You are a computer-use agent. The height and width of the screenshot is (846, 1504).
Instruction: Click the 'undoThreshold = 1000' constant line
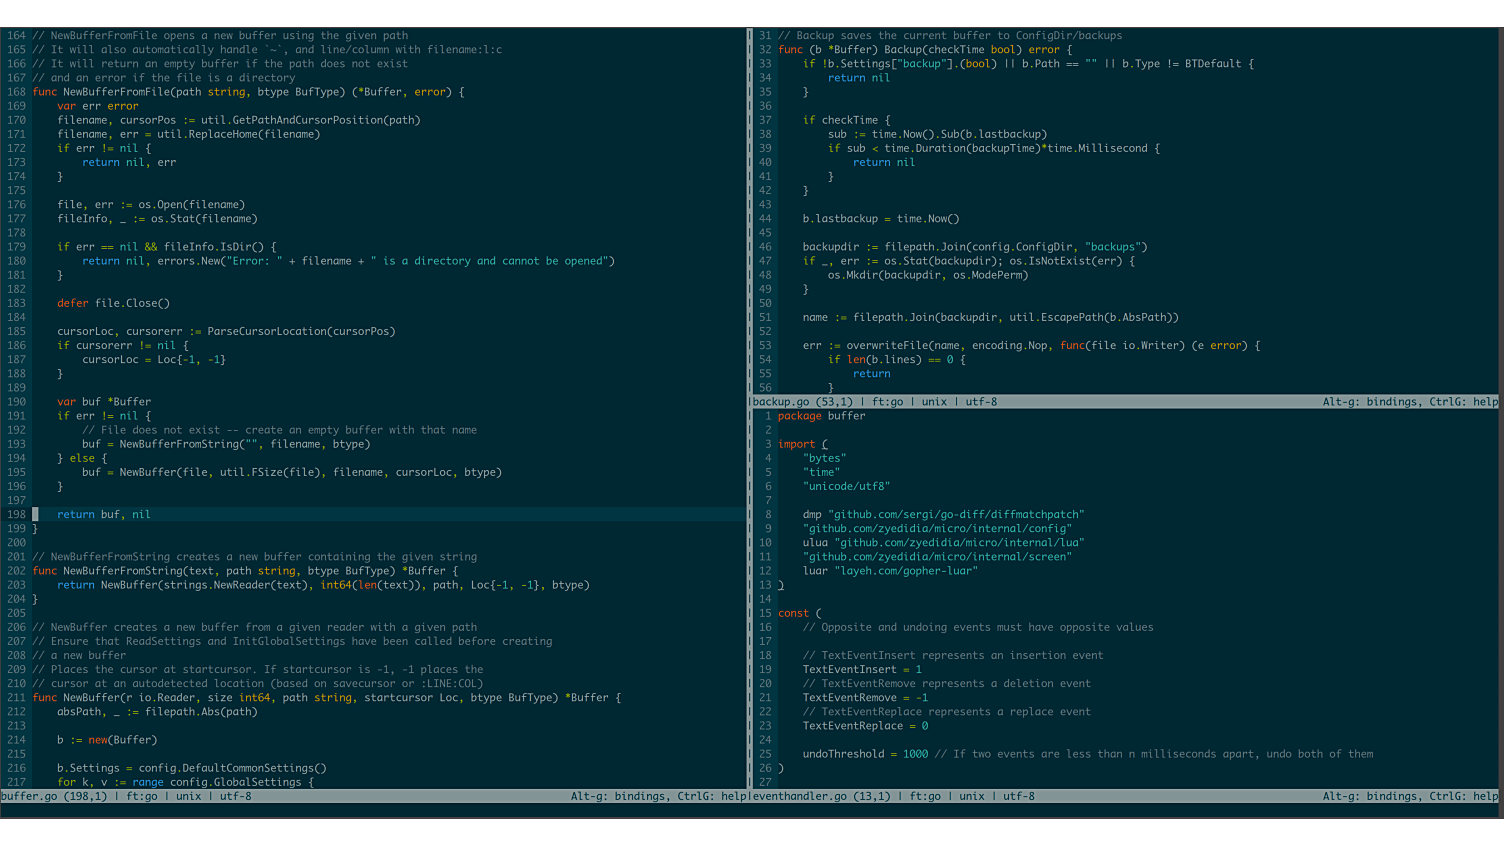tap(865, 754)
